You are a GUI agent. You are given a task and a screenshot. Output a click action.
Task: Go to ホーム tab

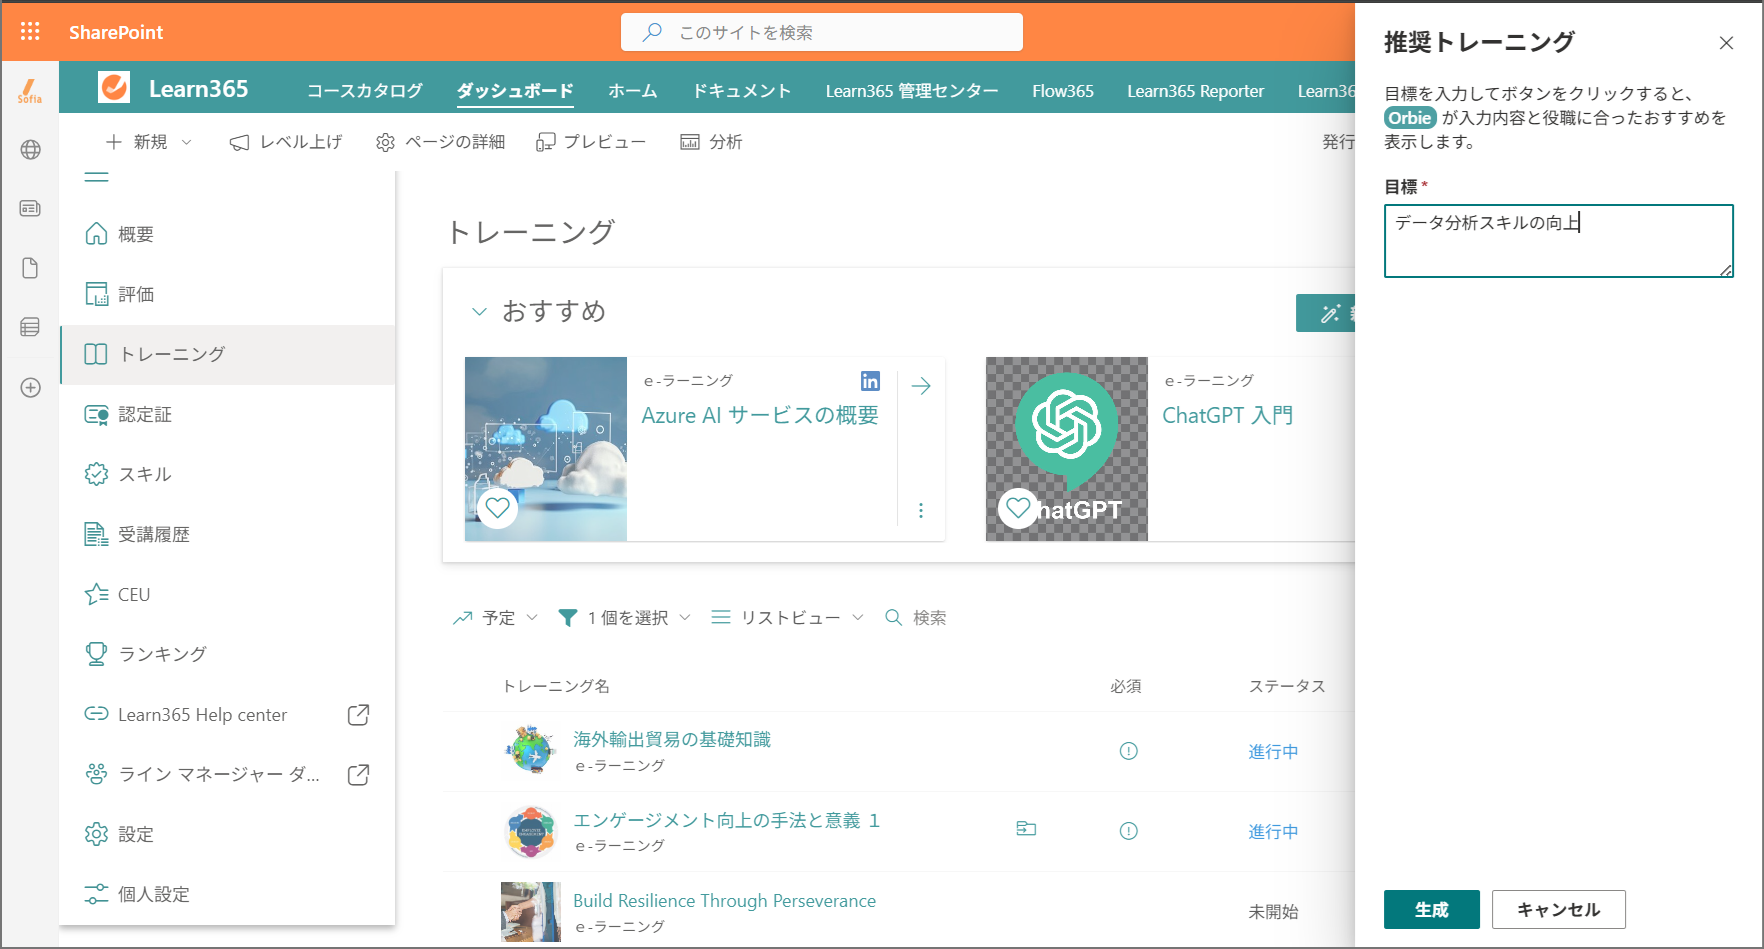point(633,91)
